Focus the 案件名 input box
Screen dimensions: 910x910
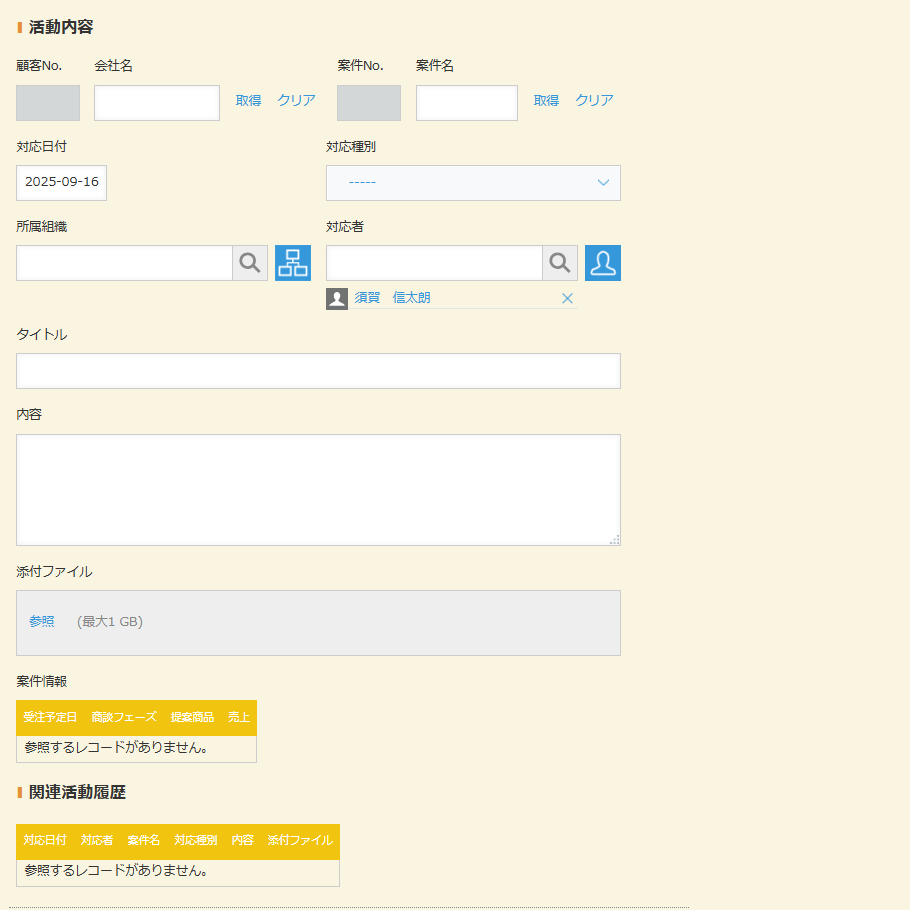[x=466, y=103]
